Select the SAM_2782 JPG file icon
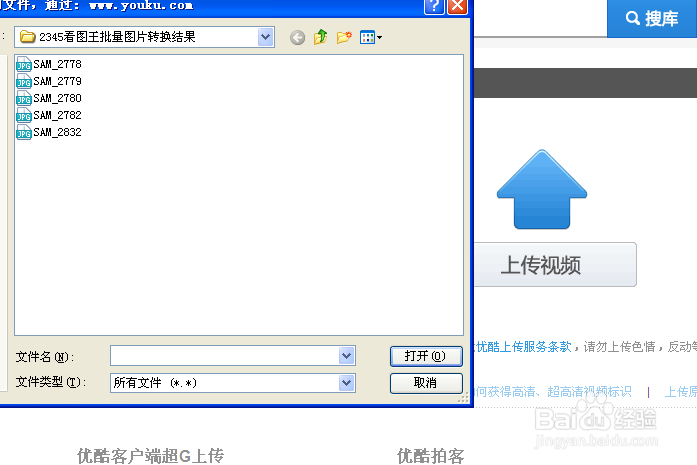 tap(24, 116)
